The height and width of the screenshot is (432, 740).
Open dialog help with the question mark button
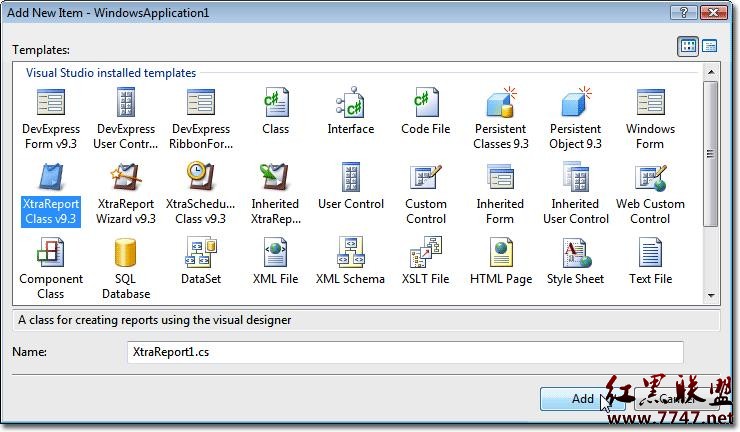684,12
